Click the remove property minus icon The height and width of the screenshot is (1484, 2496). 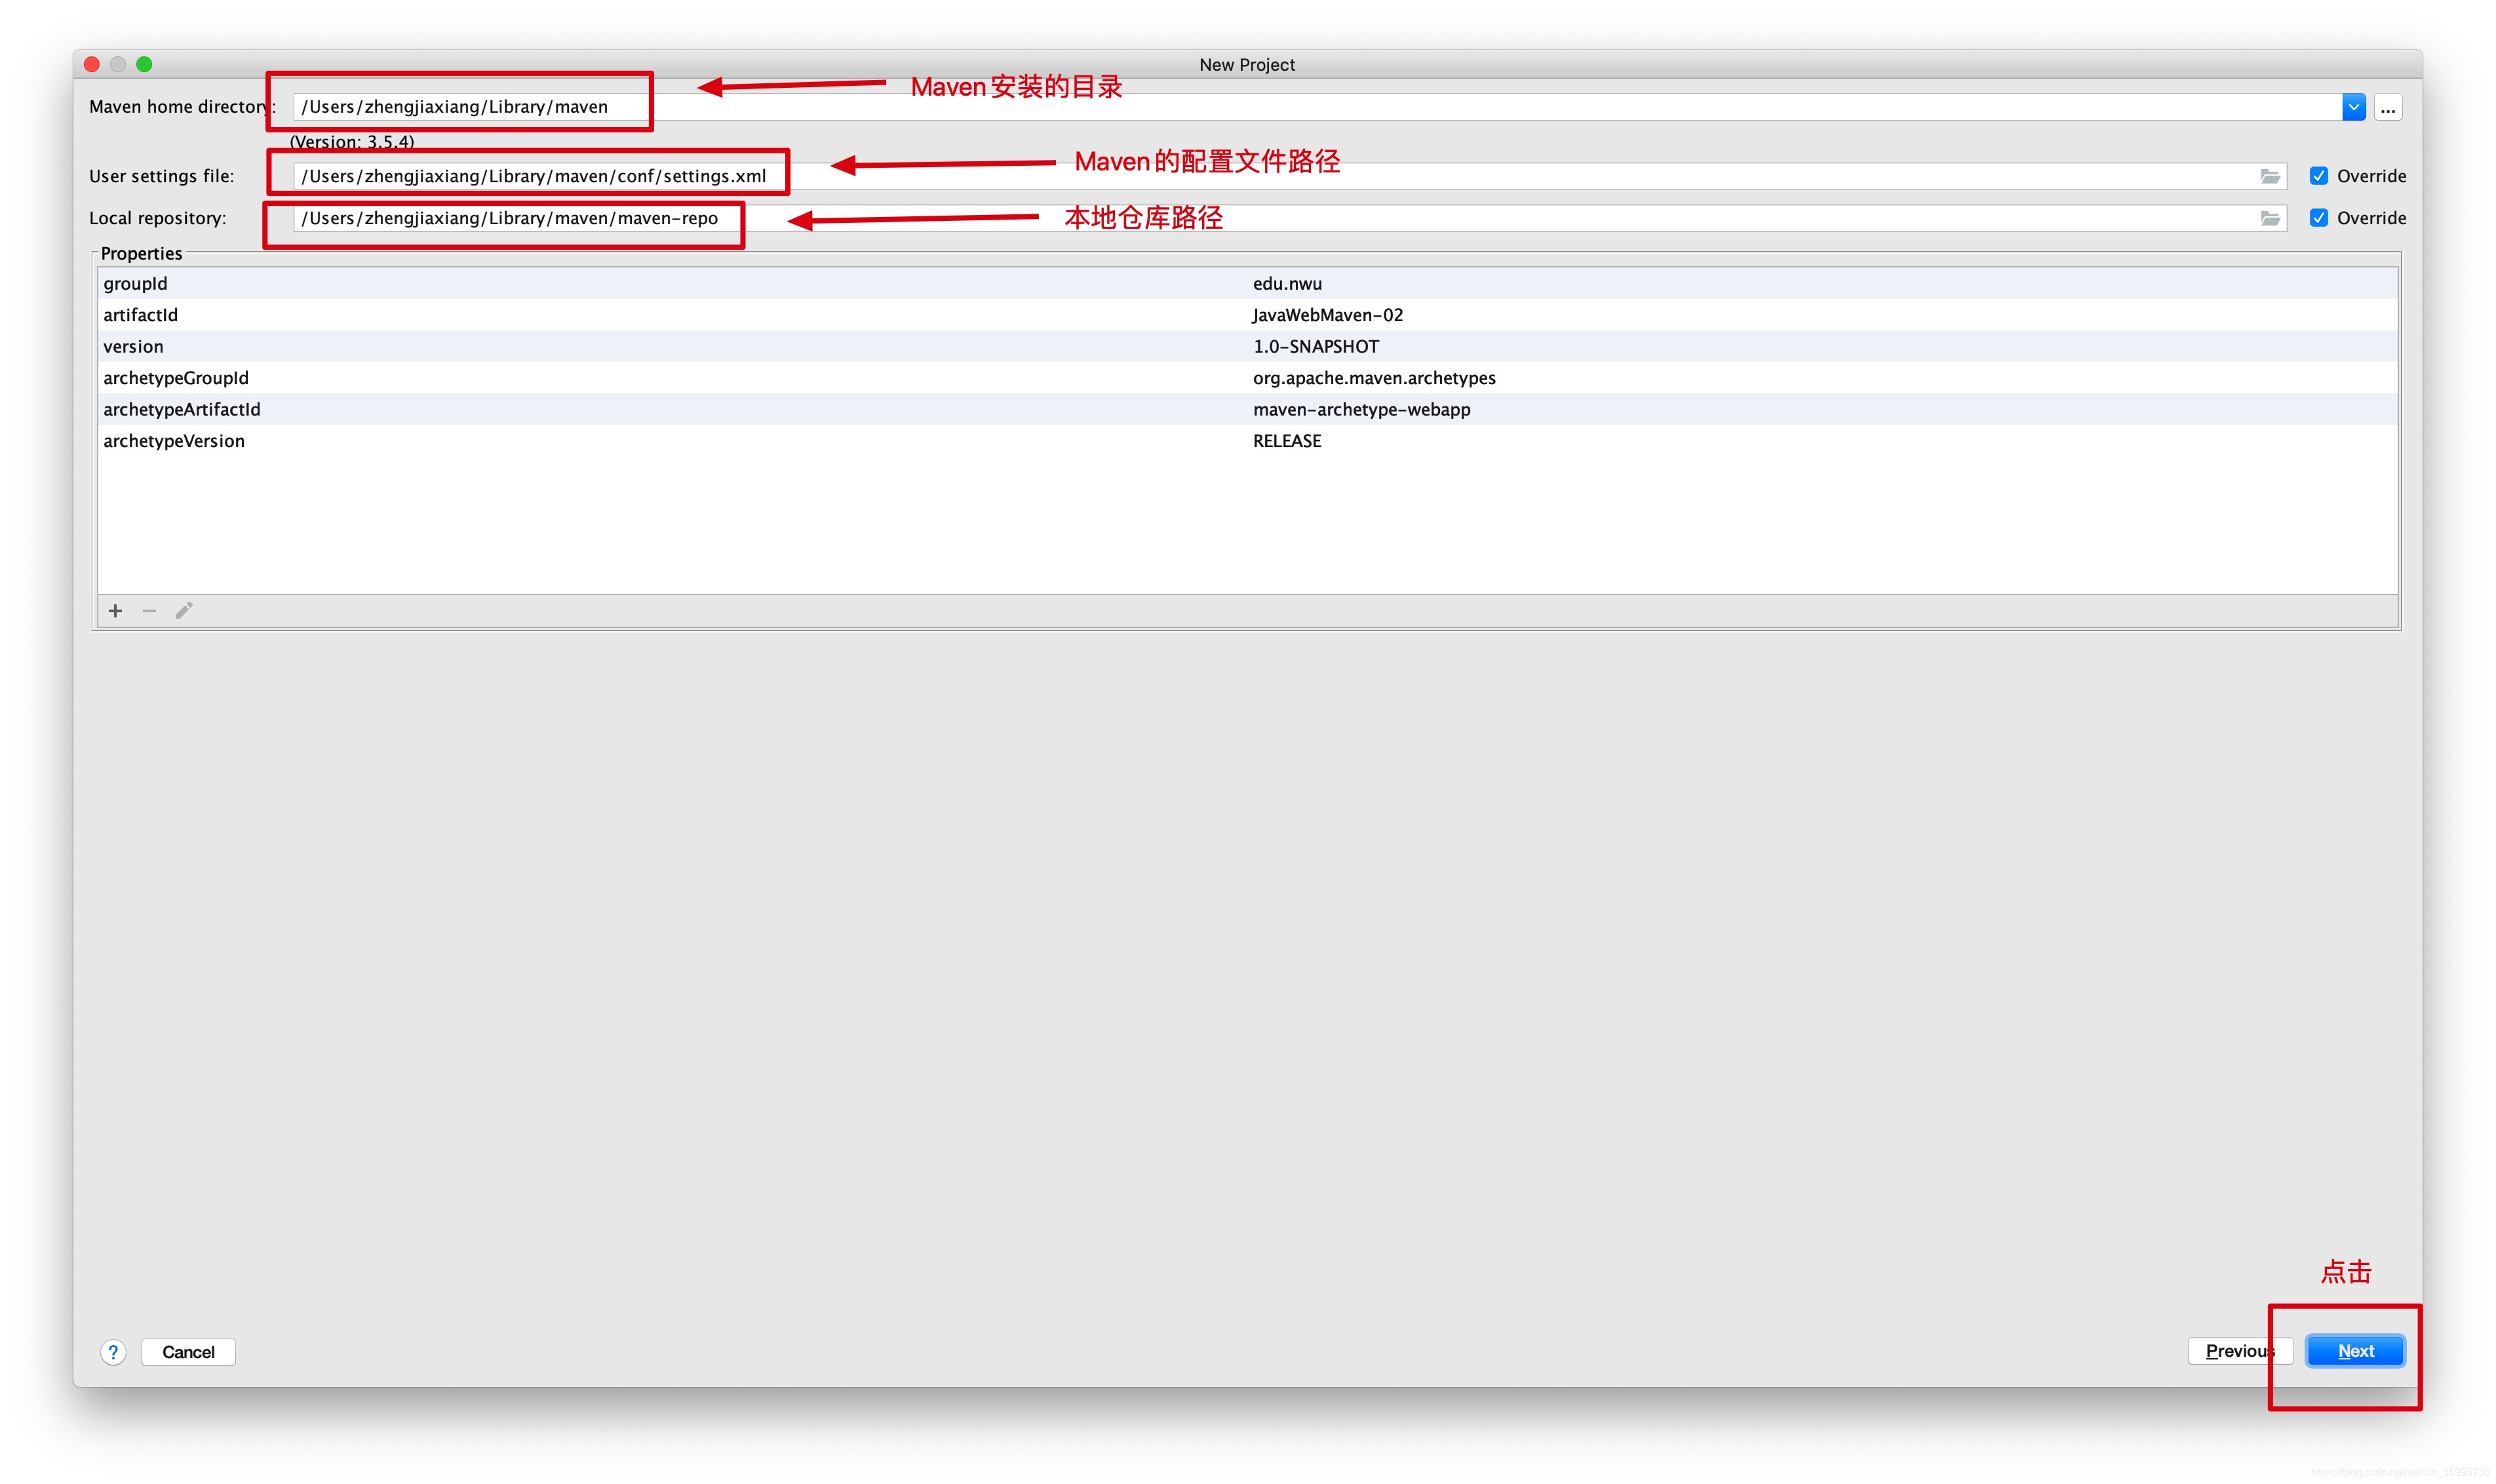[150, 611]
